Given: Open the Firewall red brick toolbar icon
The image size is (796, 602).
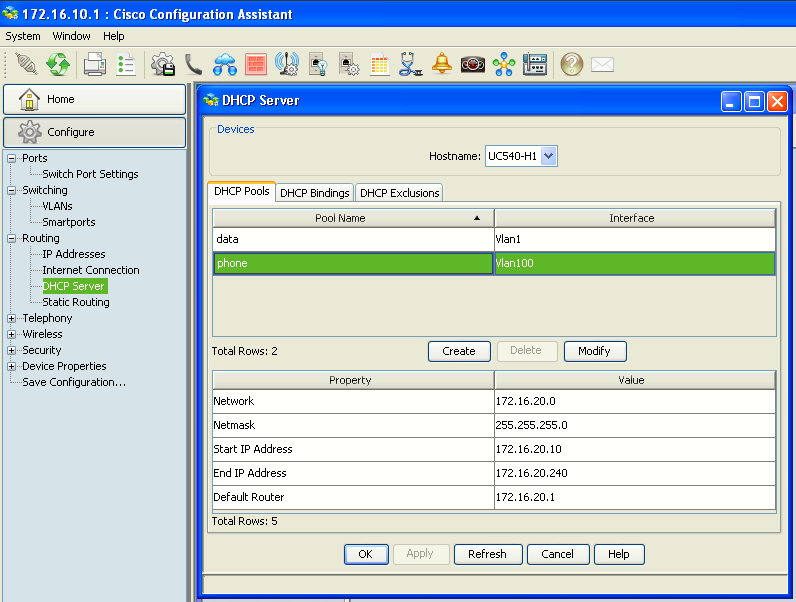Looking at the screenshot, I should click(x=256, y=64).
